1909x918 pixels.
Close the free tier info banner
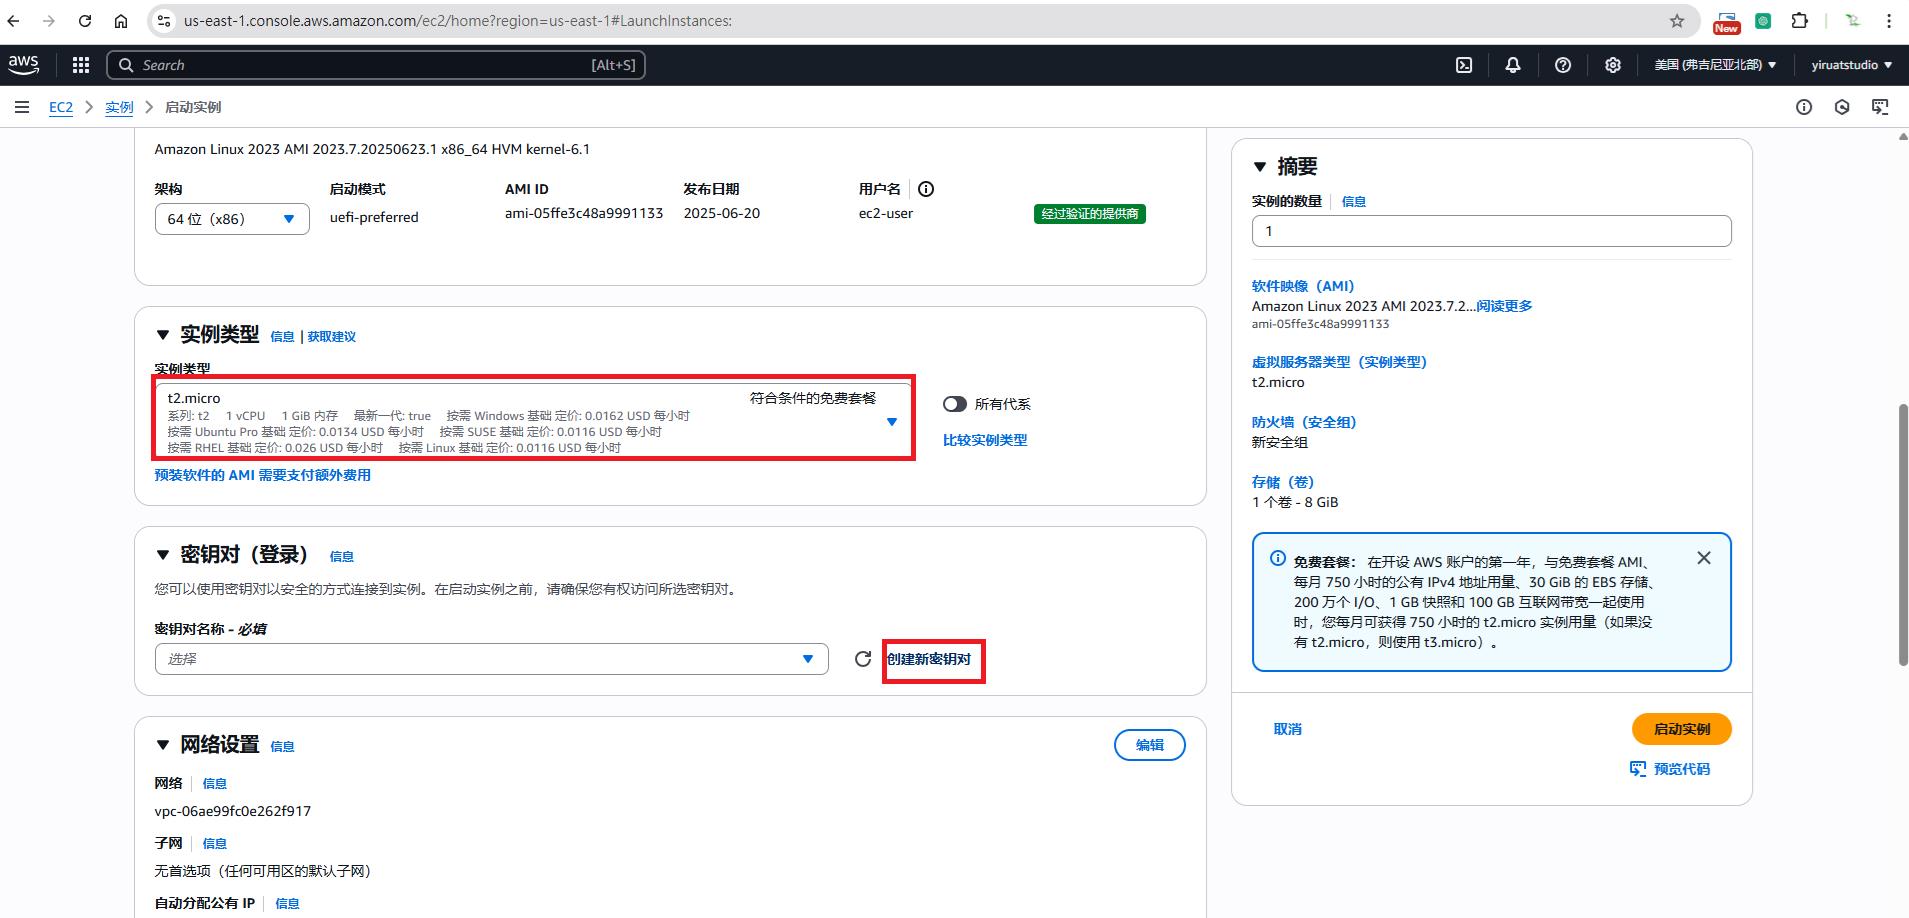[1704, 558]
